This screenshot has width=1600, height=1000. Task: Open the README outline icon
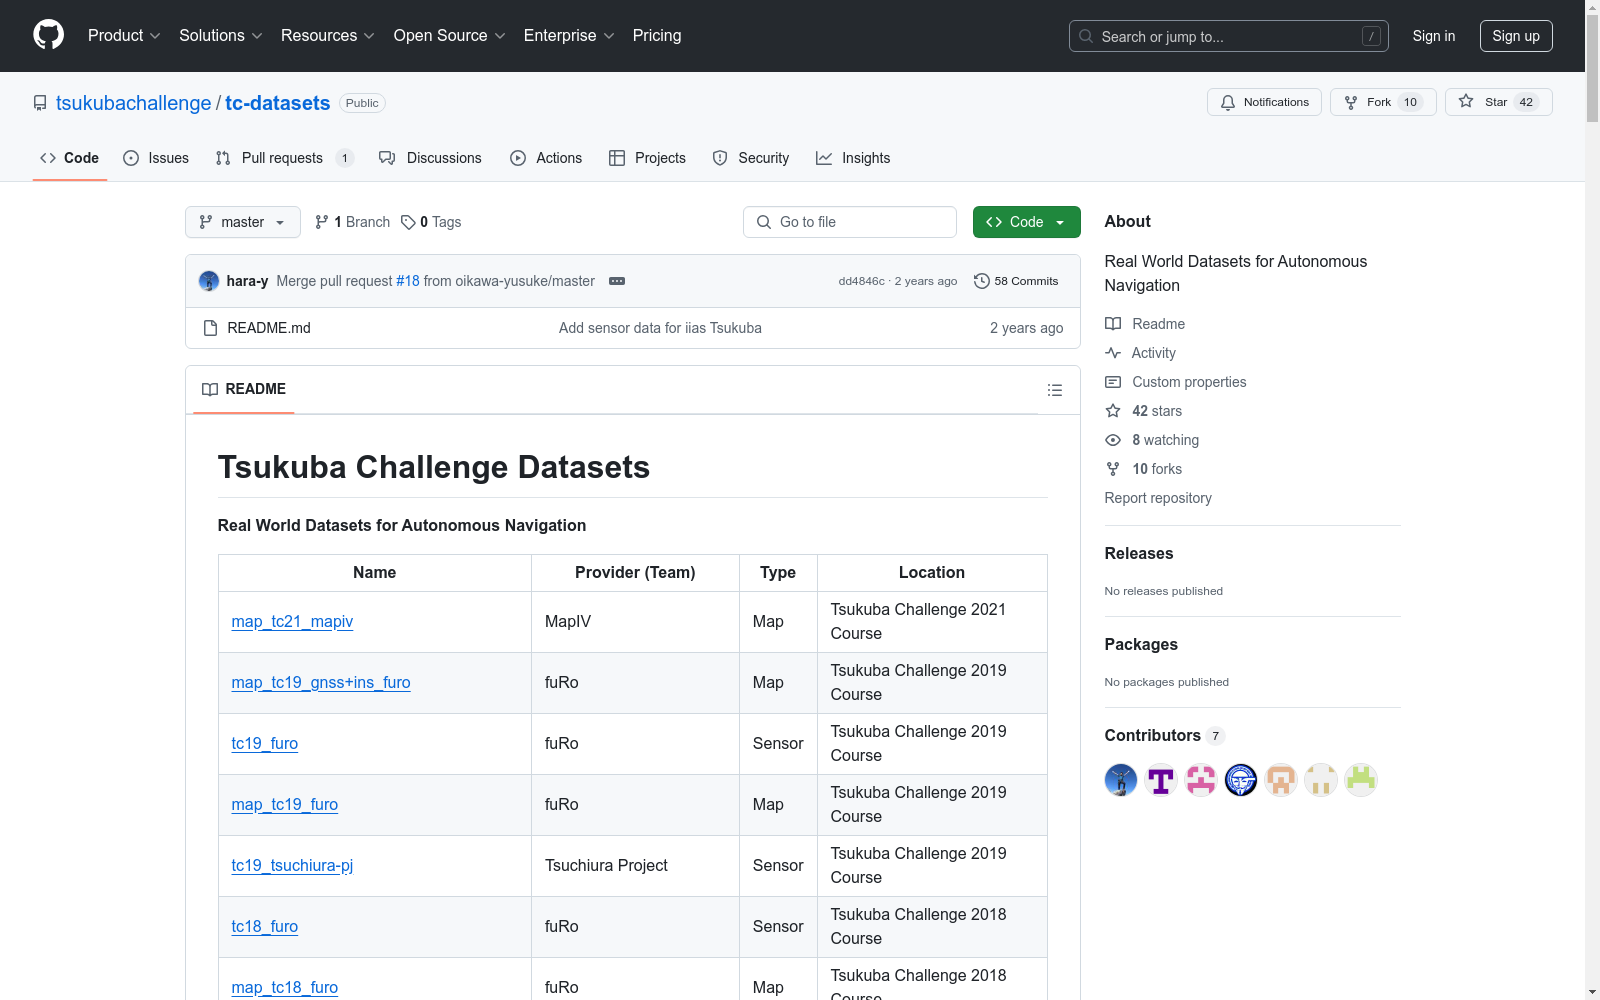click(x=1055, y=390)
